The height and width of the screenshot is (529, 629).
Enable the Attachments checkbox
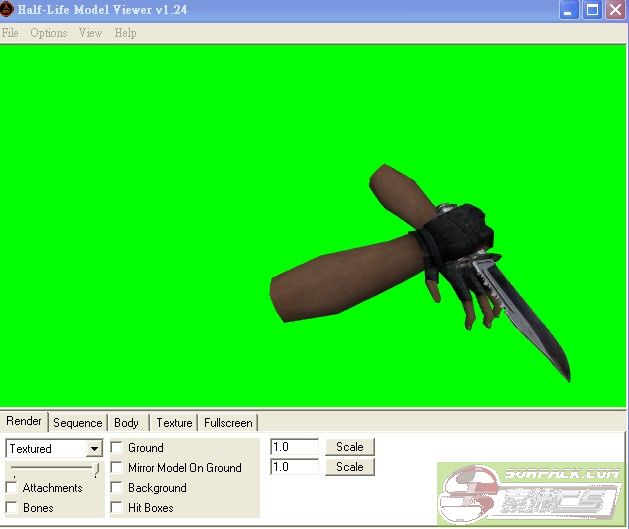pos(12,488)
